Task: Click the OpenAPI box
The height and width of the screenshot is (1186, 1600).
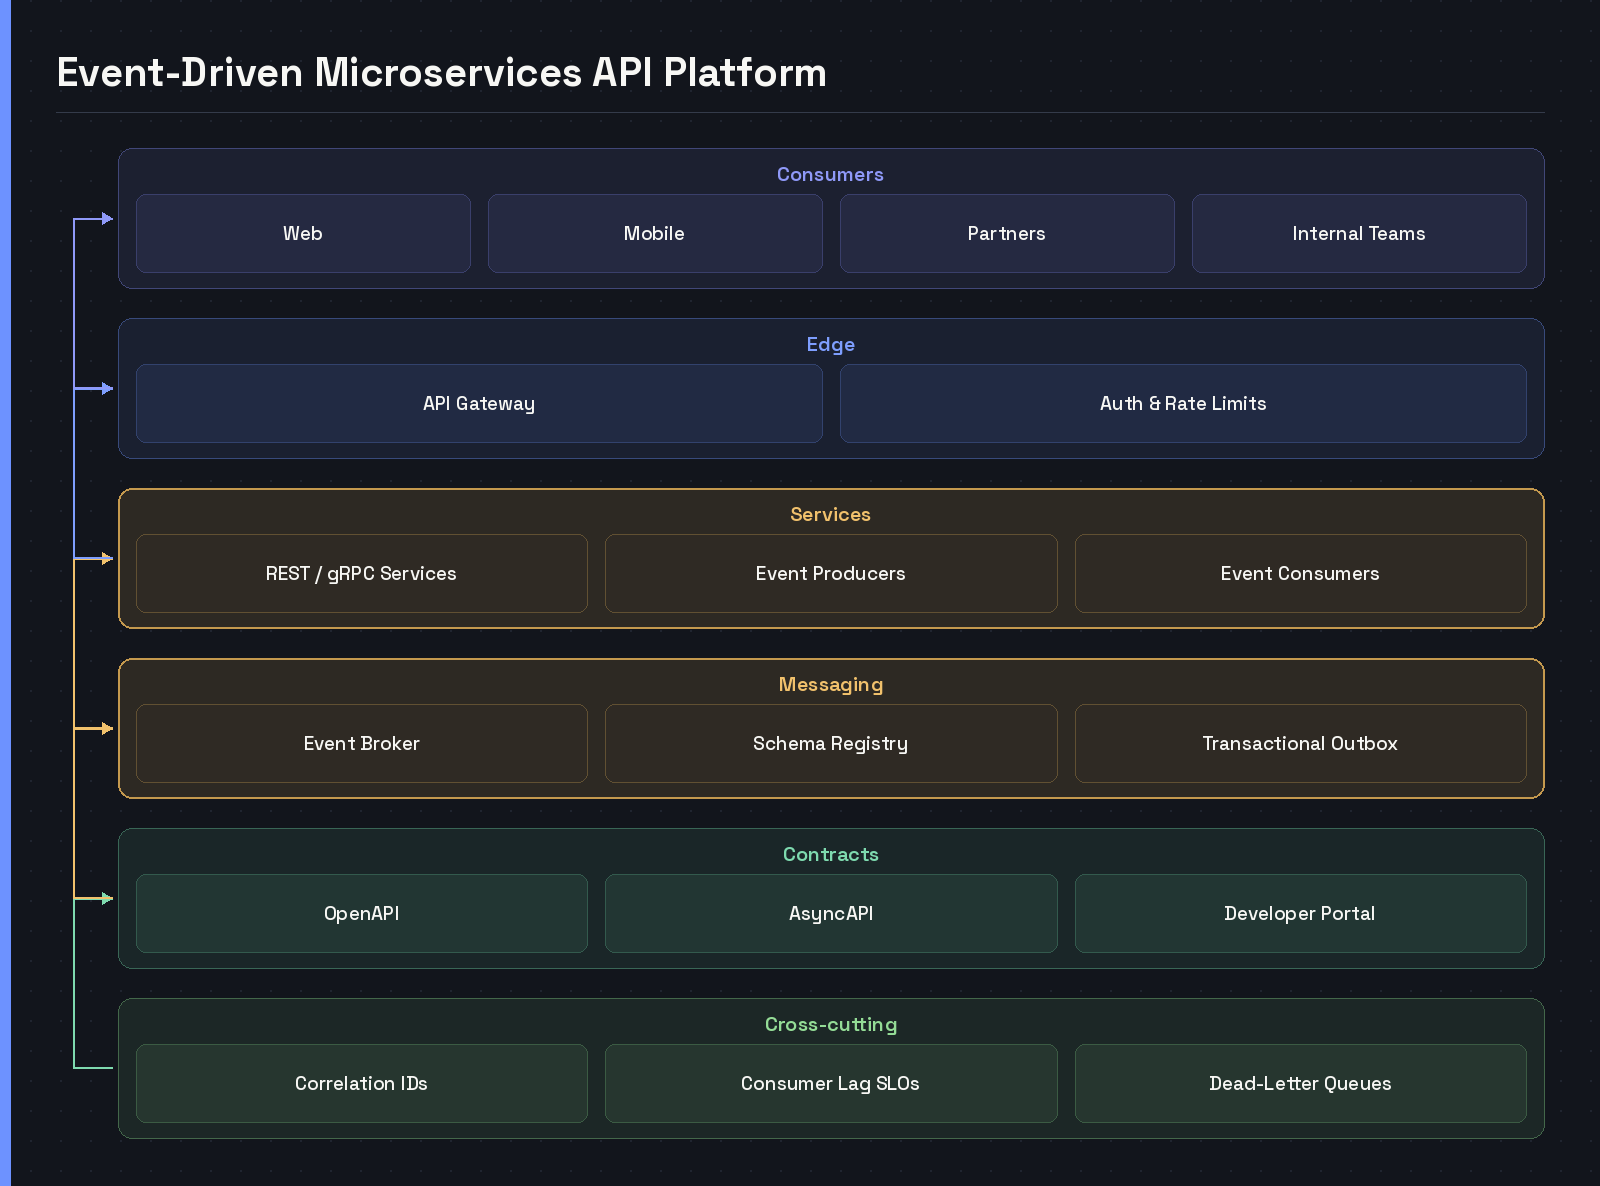Action: 361,913
